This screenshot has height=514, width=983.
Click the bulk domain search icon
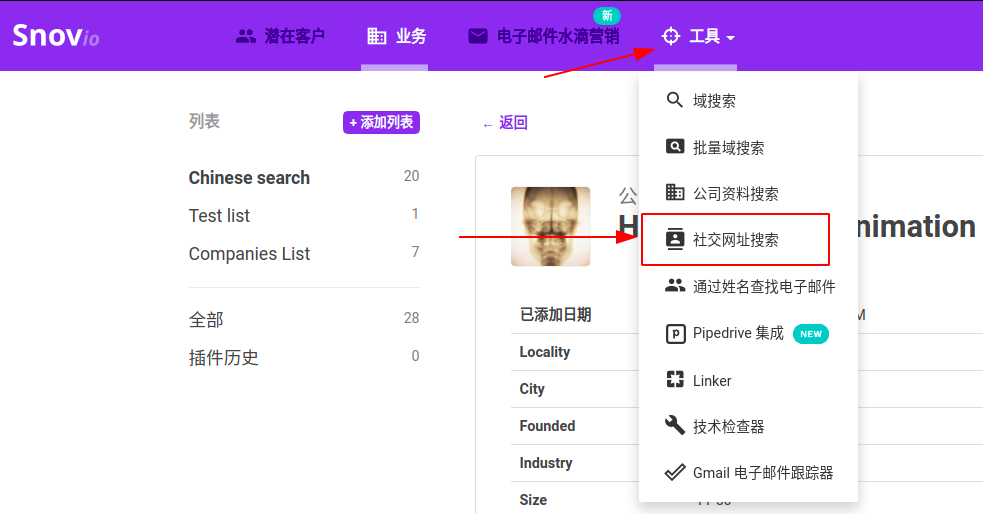point(675,147)
